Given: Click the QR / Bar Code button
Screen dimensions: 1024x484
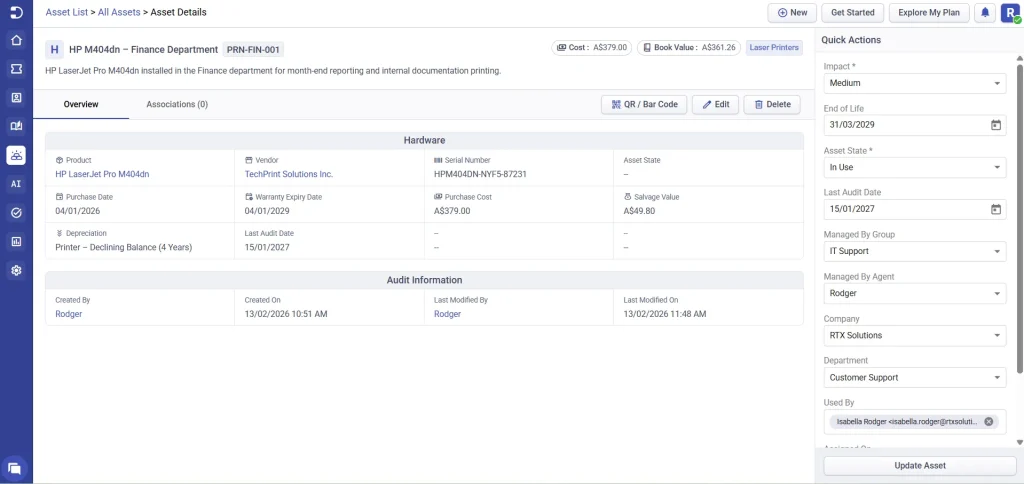Looking at the screenshot, I should [644, 104].
